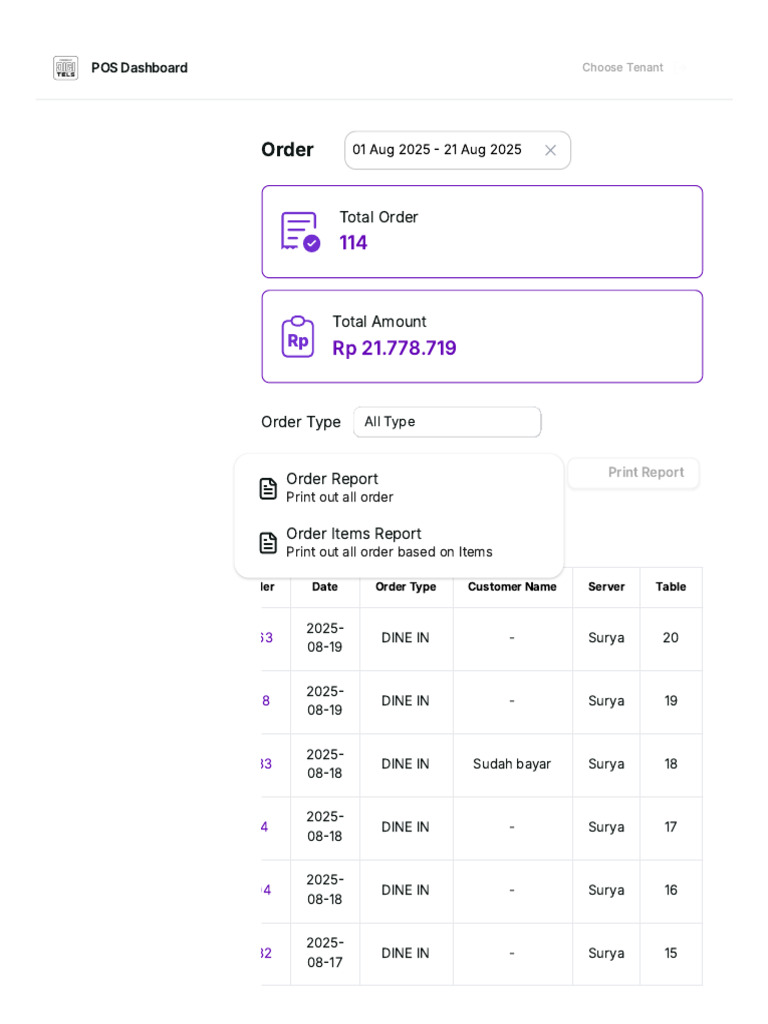The height and width of the screenshot is (1024, 768).
Task: Expand the Order Type 'All Type' dropdown
Action: (447, 422)
